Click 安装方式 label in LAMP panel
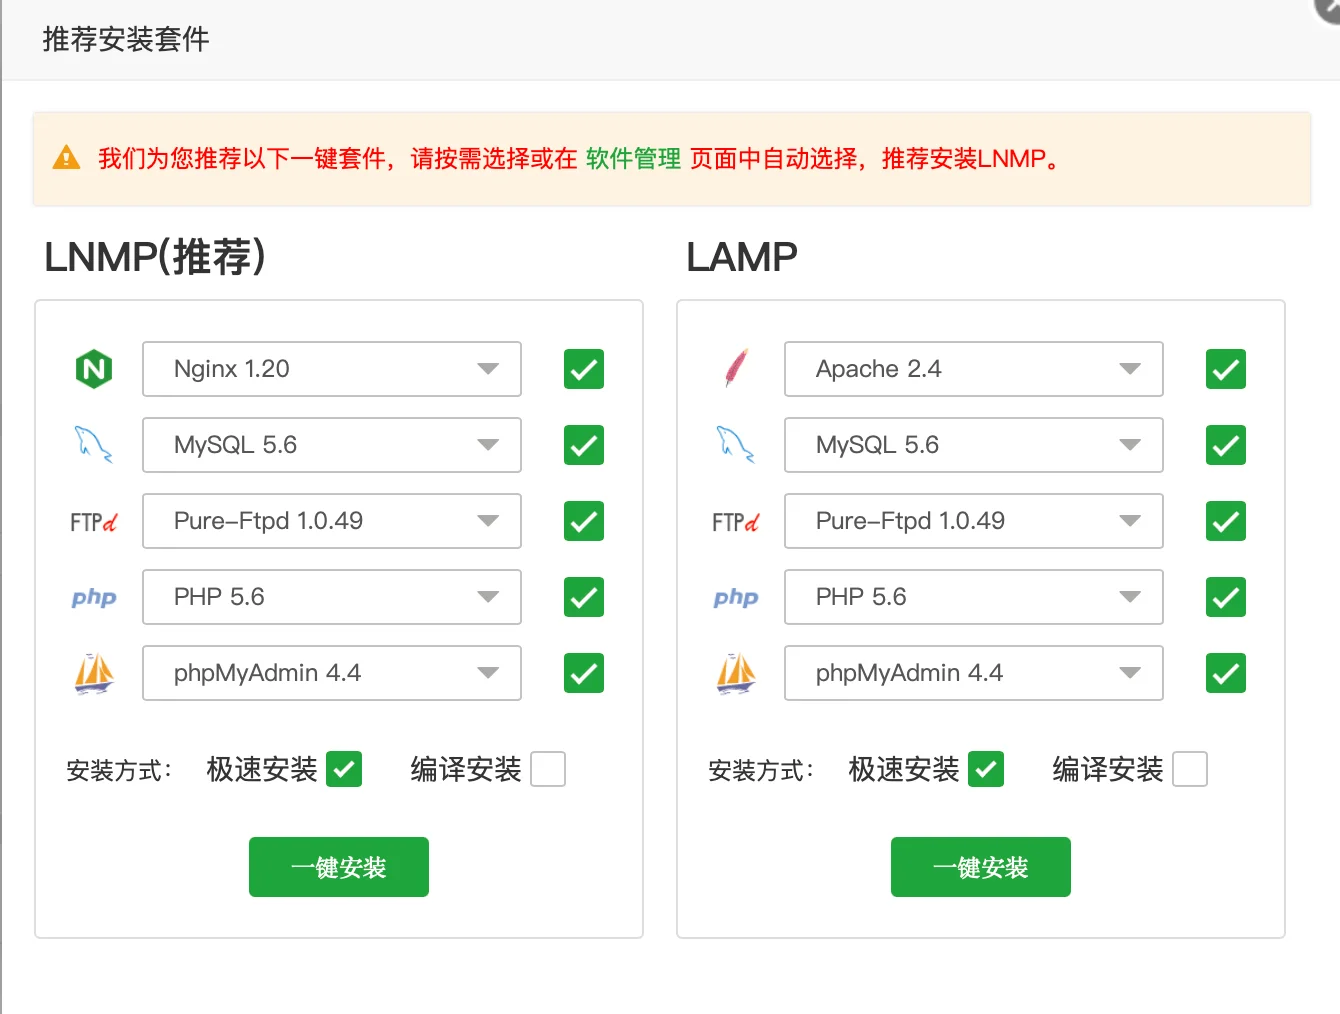 (761, 770)
